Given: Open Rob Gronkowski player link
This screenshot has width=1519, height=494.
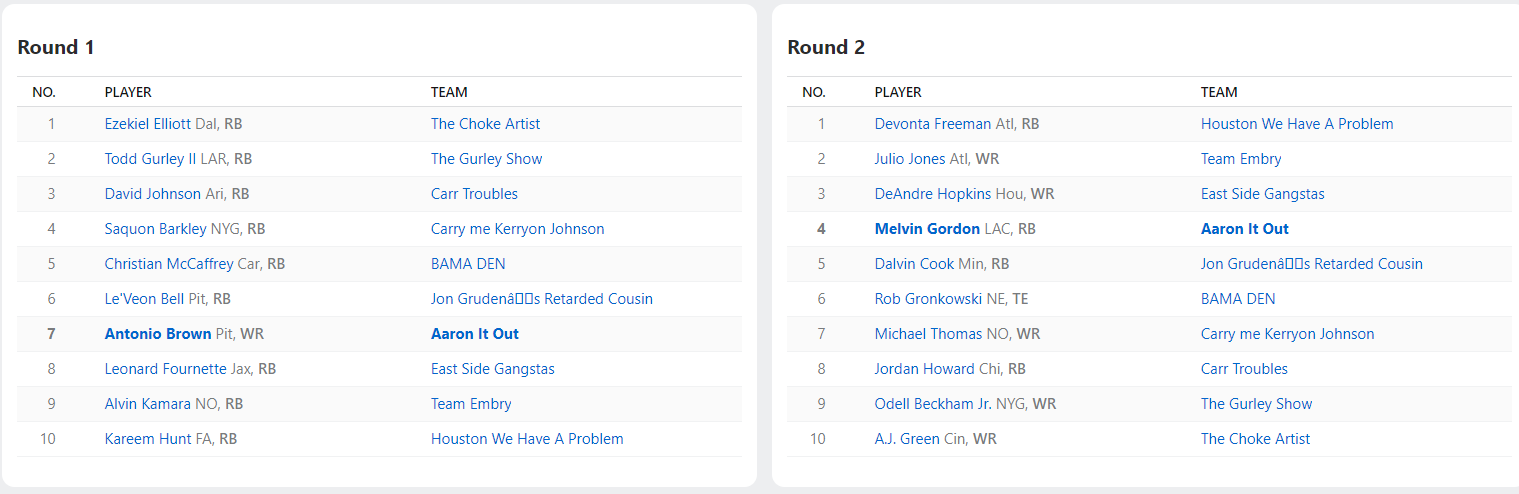Looking at the screenshot, I should click(928, 299).
